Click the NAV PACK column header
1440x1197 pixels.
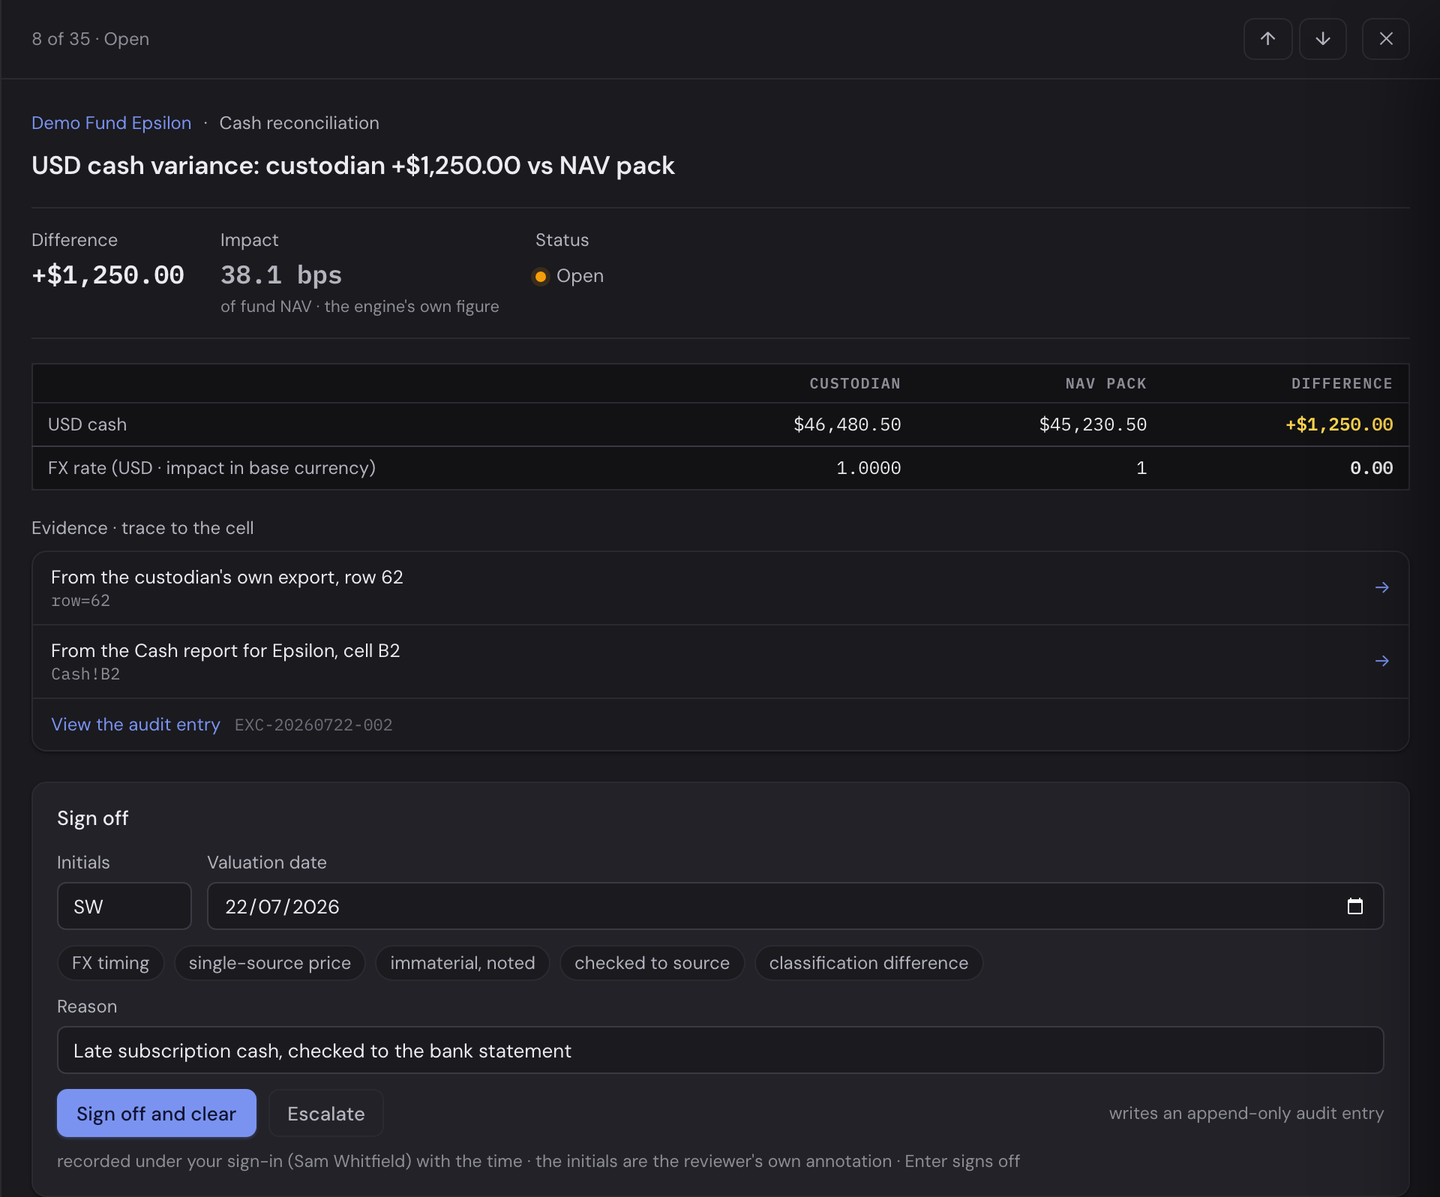point(1106,384)
